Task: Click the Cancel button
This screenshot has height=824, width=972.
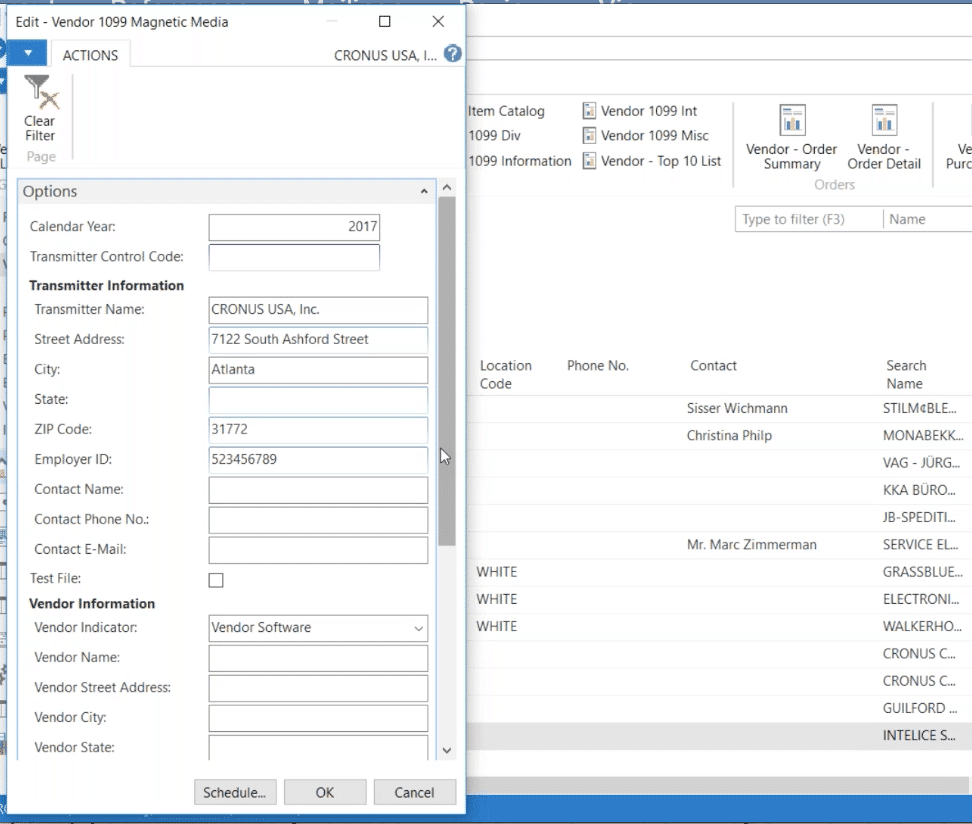Action: click(x=415, y=792)
